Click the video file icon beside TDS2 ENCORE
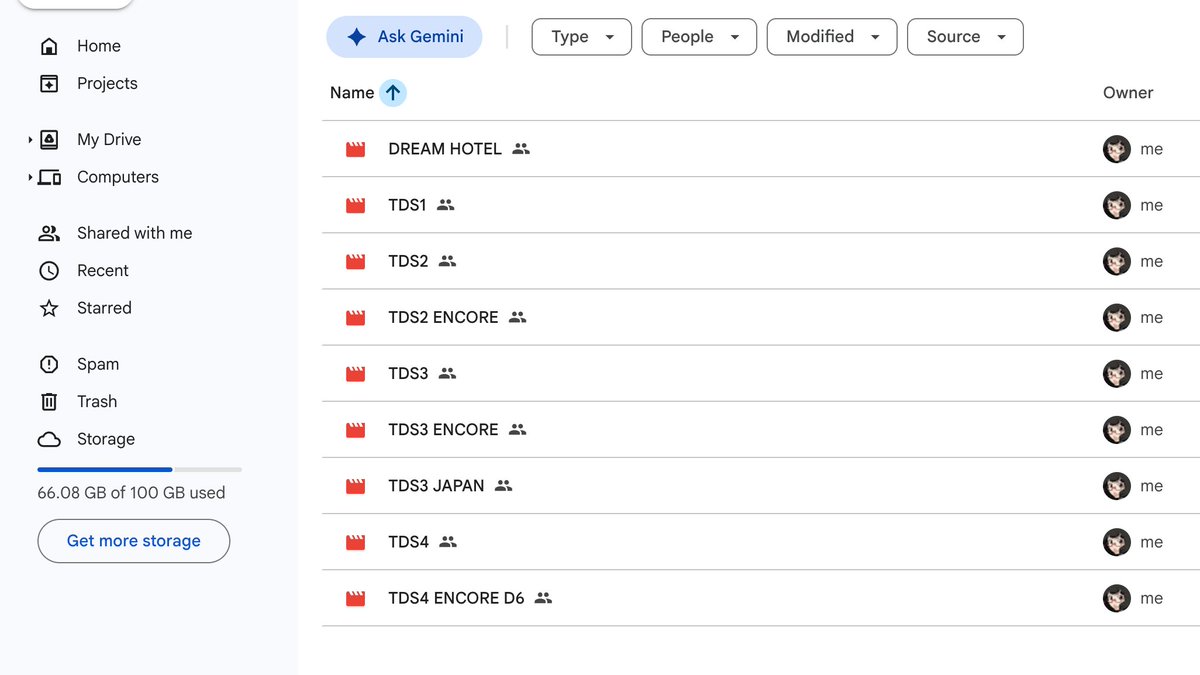Image resolution: width=1200 pixels, height=675 pixels. pos(355,318)
